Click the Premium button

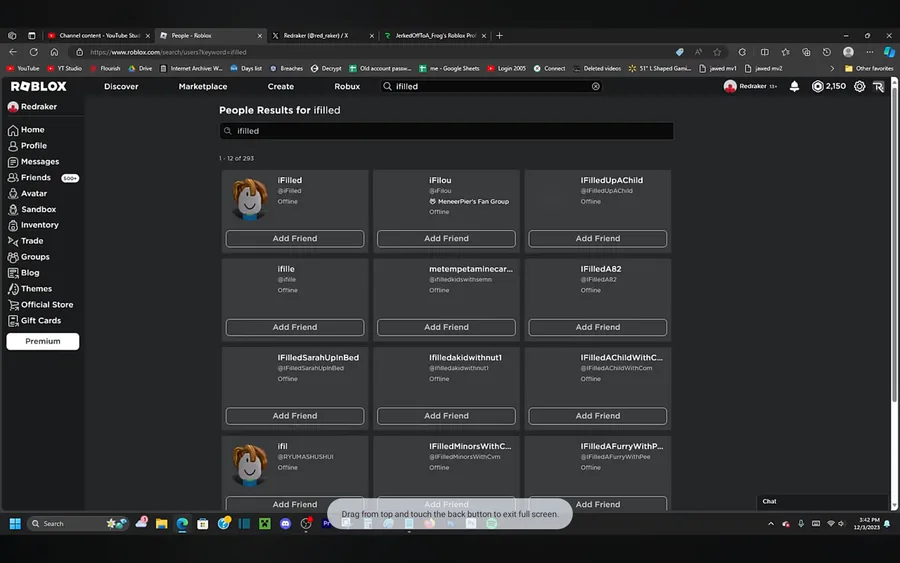42,341
